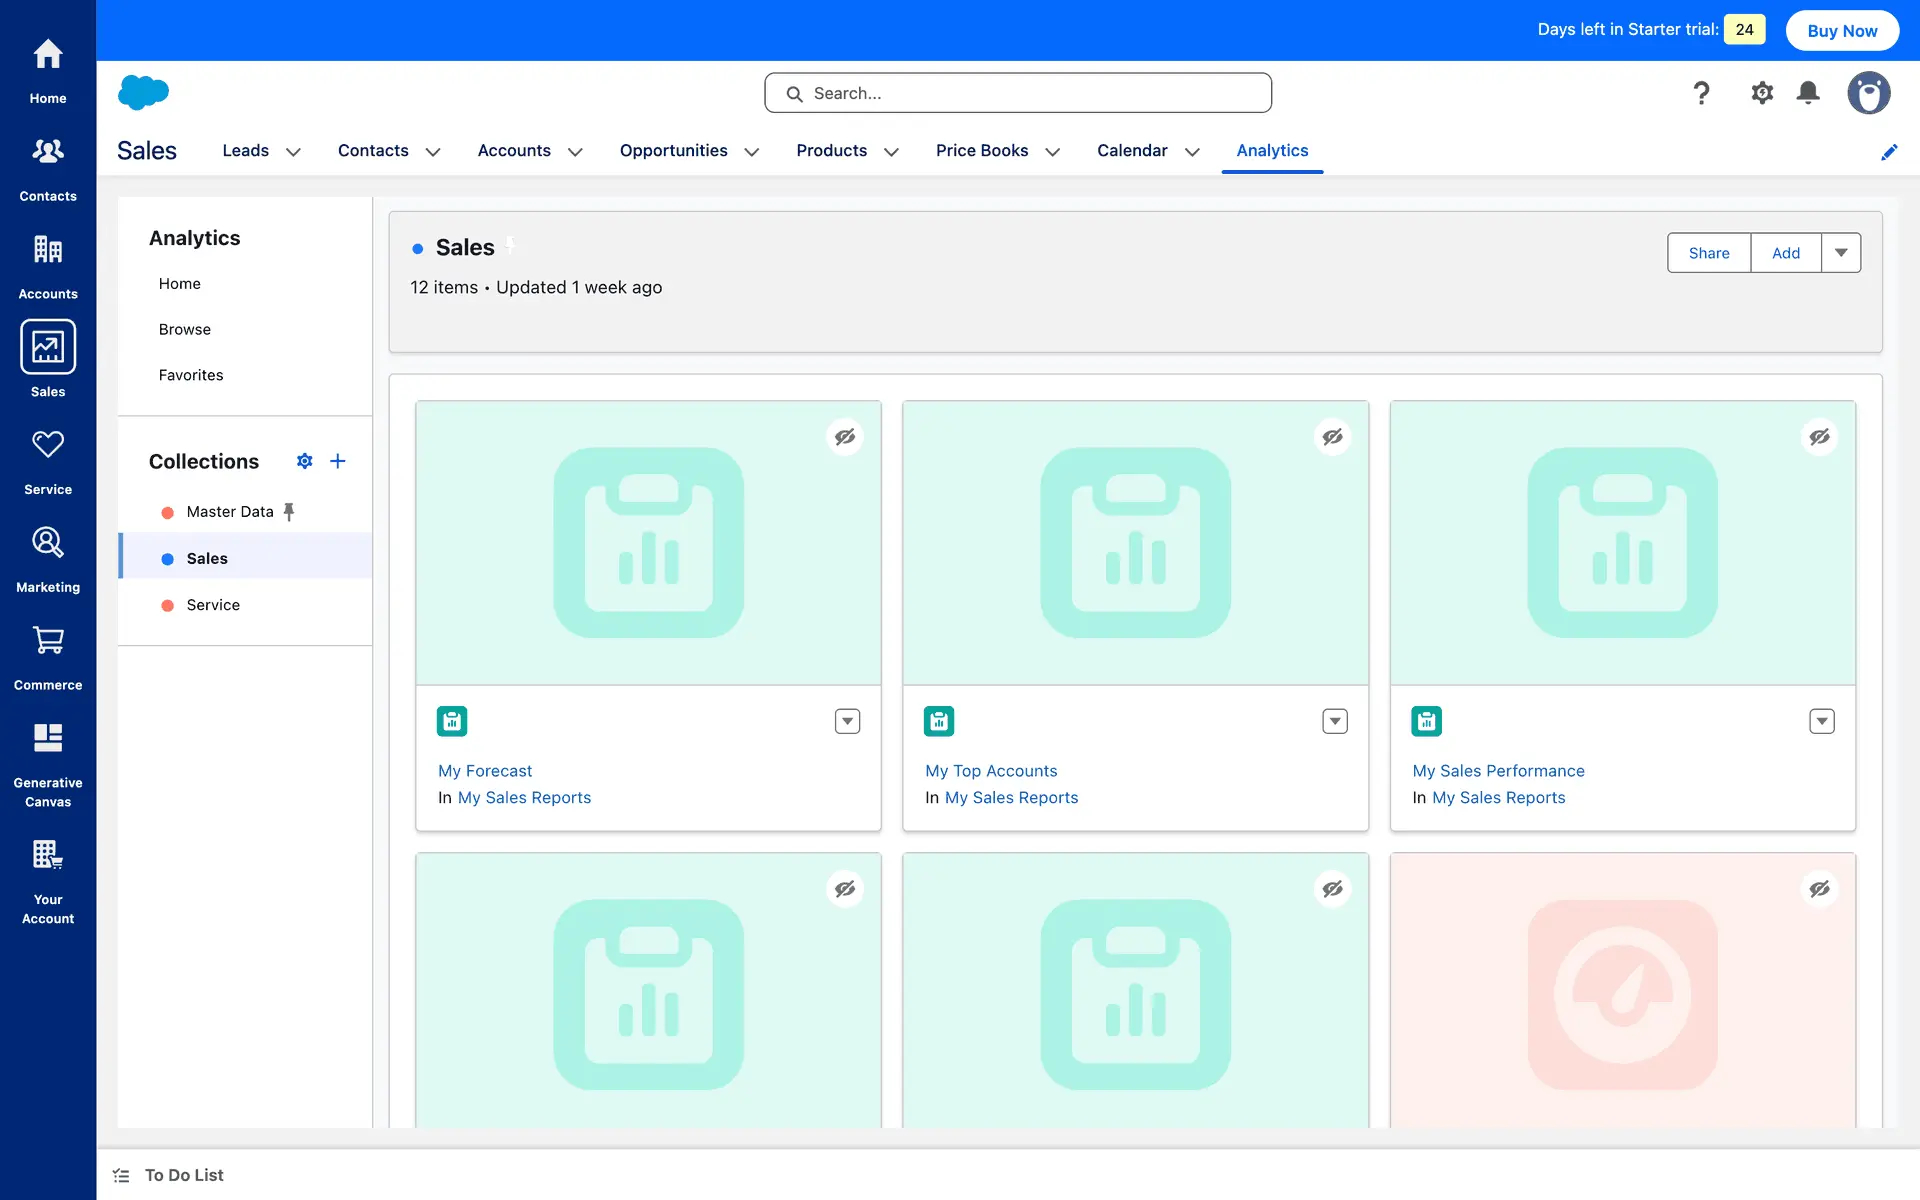Add new collection with plus icon
Image resolution: width=1920 pixels, height=1200 pixels.
pos(338,461)
